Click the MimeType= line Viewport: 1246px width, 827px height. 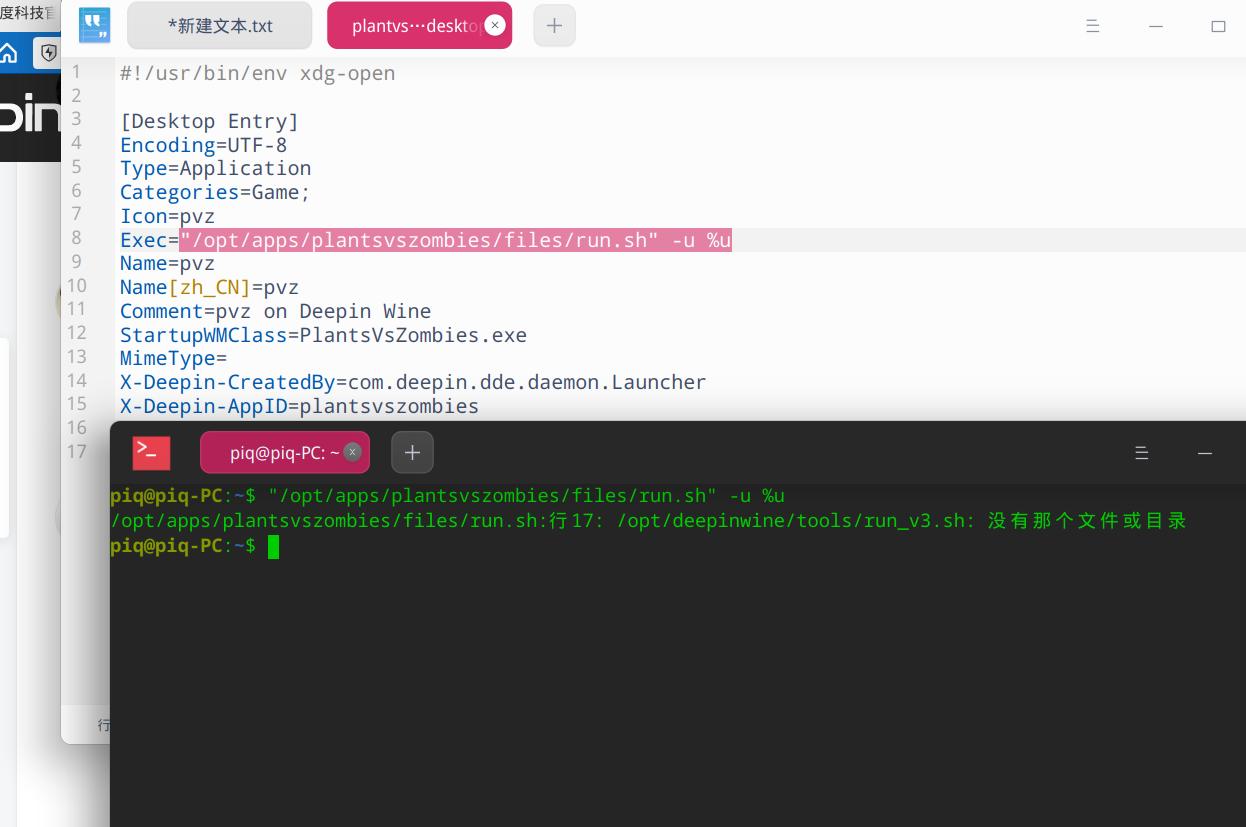tap(173, 358)
